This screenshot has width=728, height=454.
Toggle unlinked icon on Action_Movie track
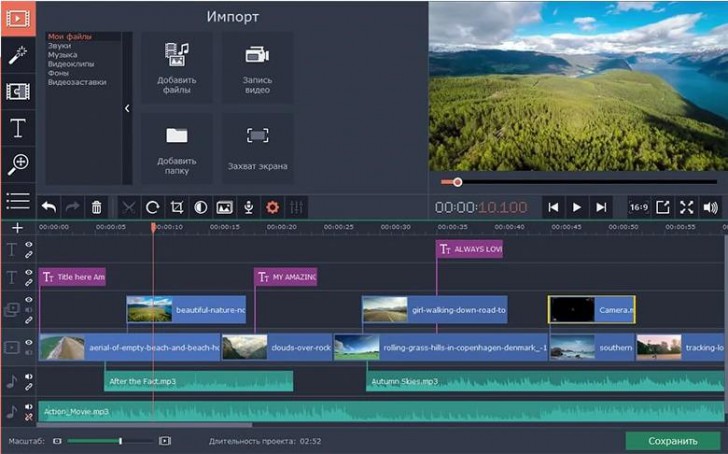coord(29,417)
